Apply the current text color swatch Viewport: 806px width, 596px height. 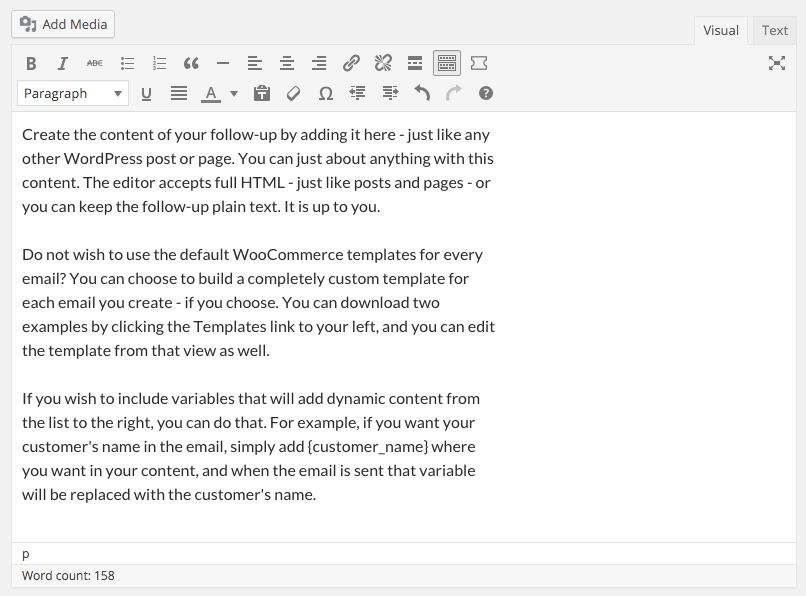(210, 93)
